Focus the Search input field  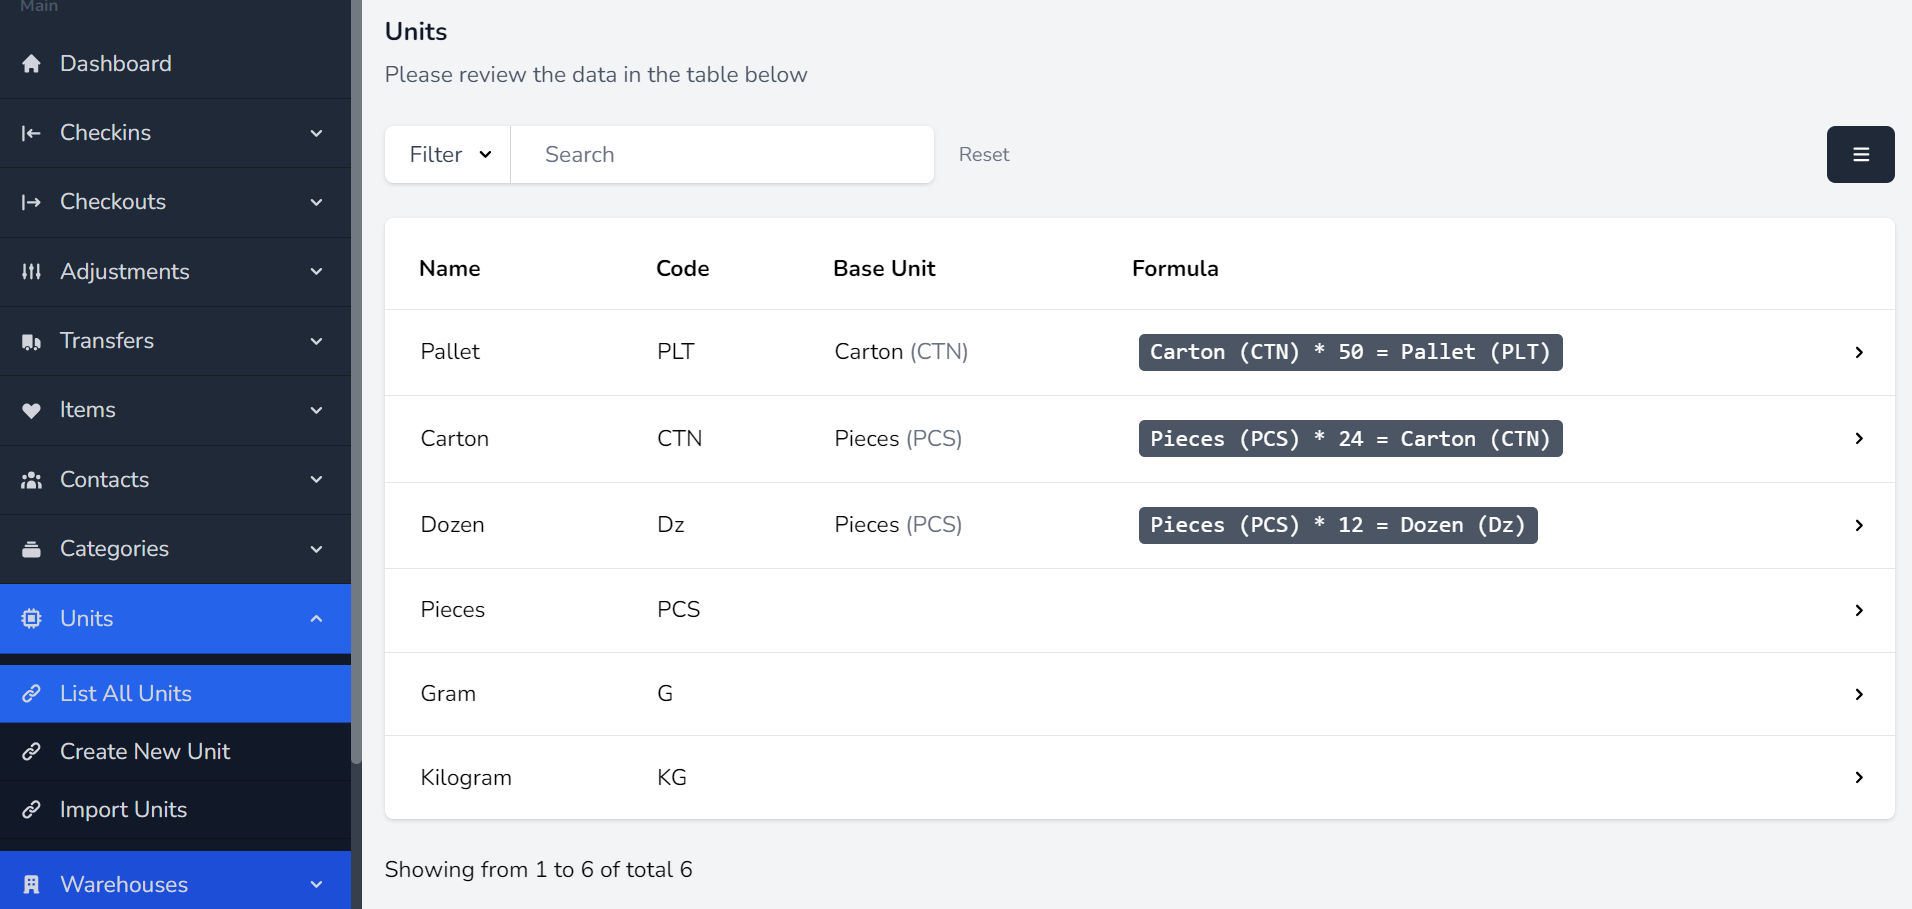coord(722,154)
